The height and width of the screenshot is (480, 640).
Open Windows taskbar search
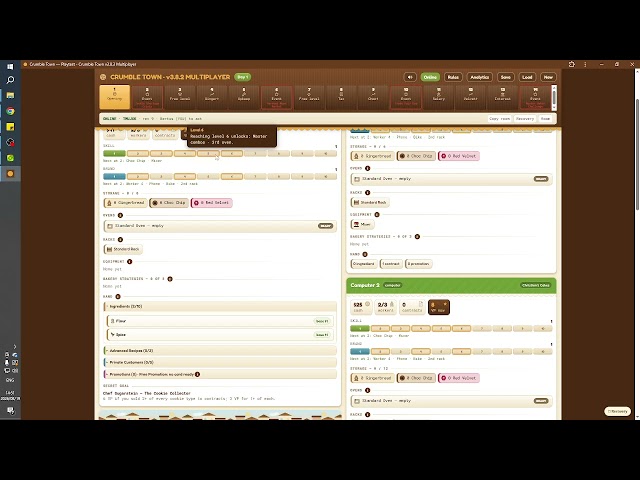pos(10,80)
